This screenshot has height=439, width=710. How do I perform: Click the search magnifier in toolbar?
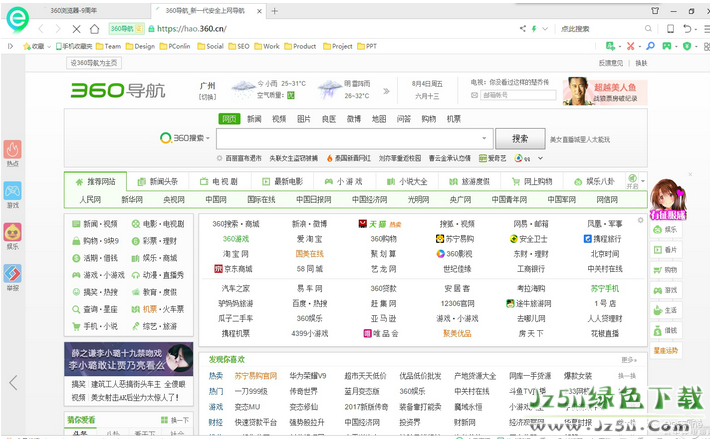point(648,29)
